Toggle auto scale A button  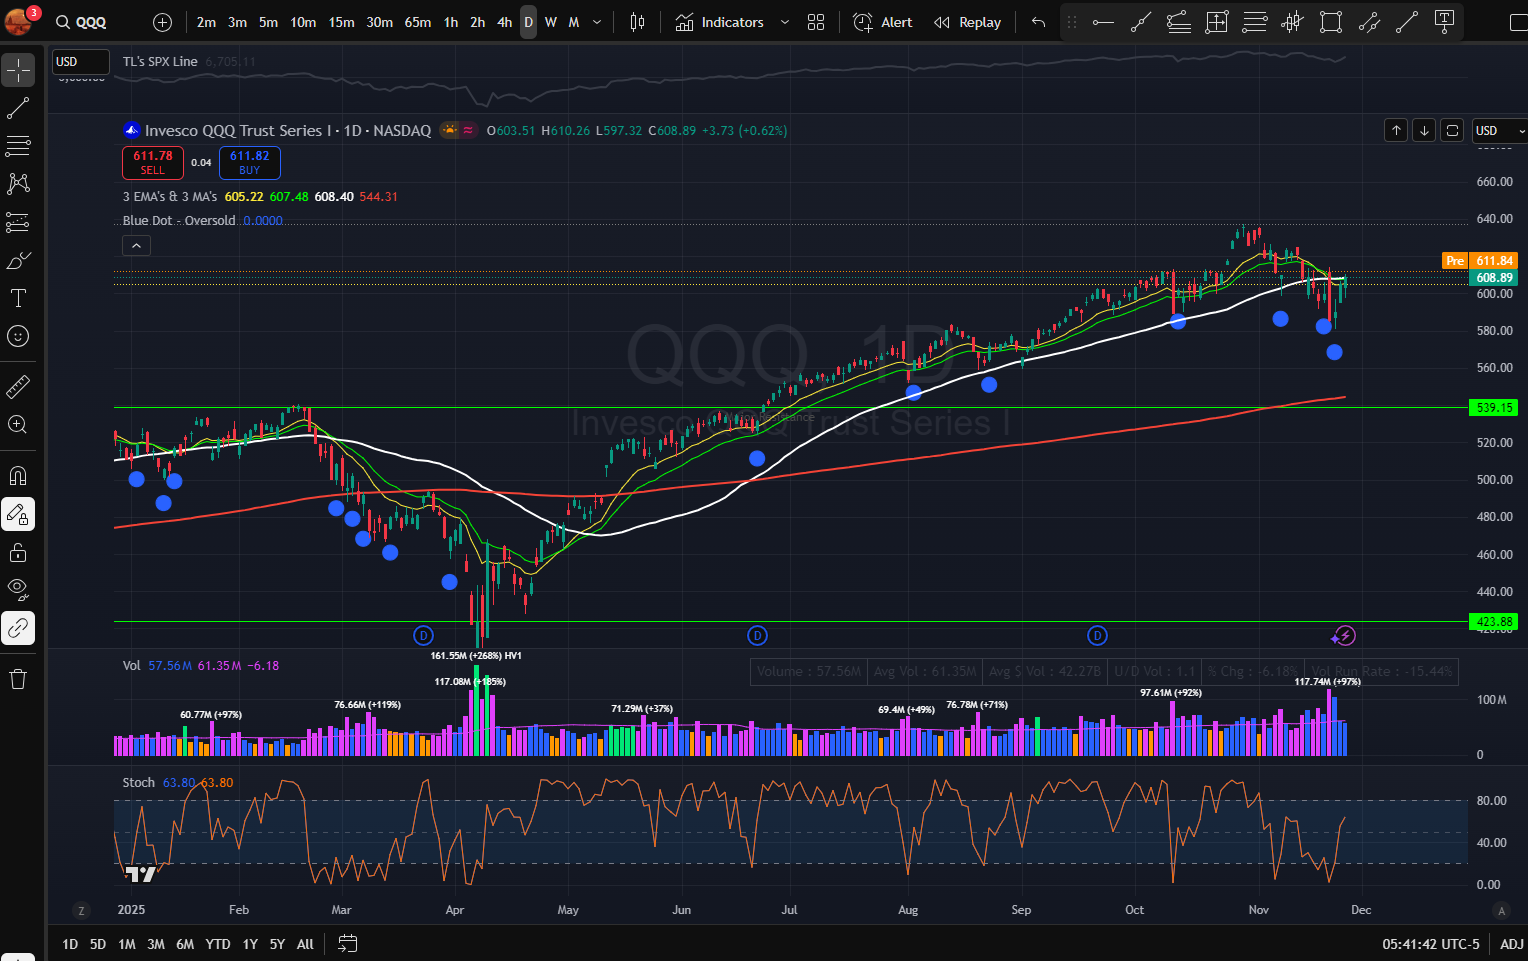[1501, 910]
